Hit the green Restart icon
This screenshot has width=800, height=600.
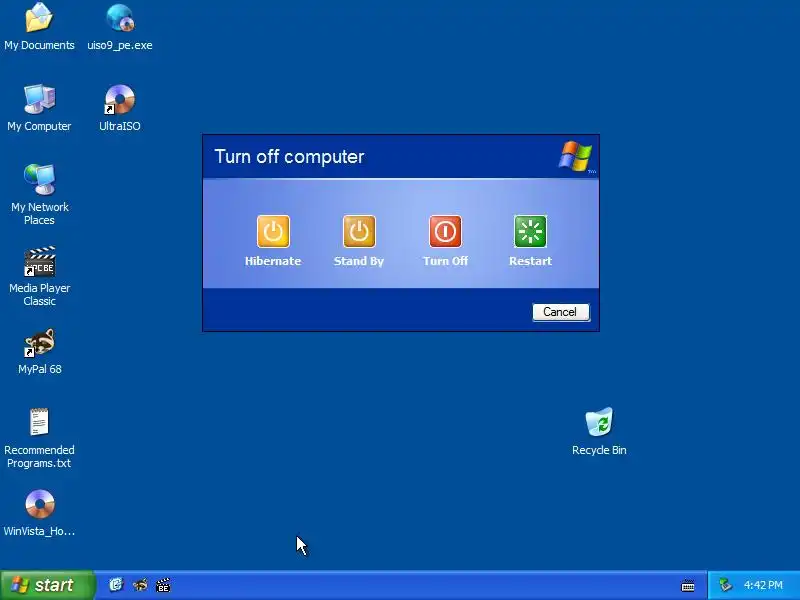[531, 231]
